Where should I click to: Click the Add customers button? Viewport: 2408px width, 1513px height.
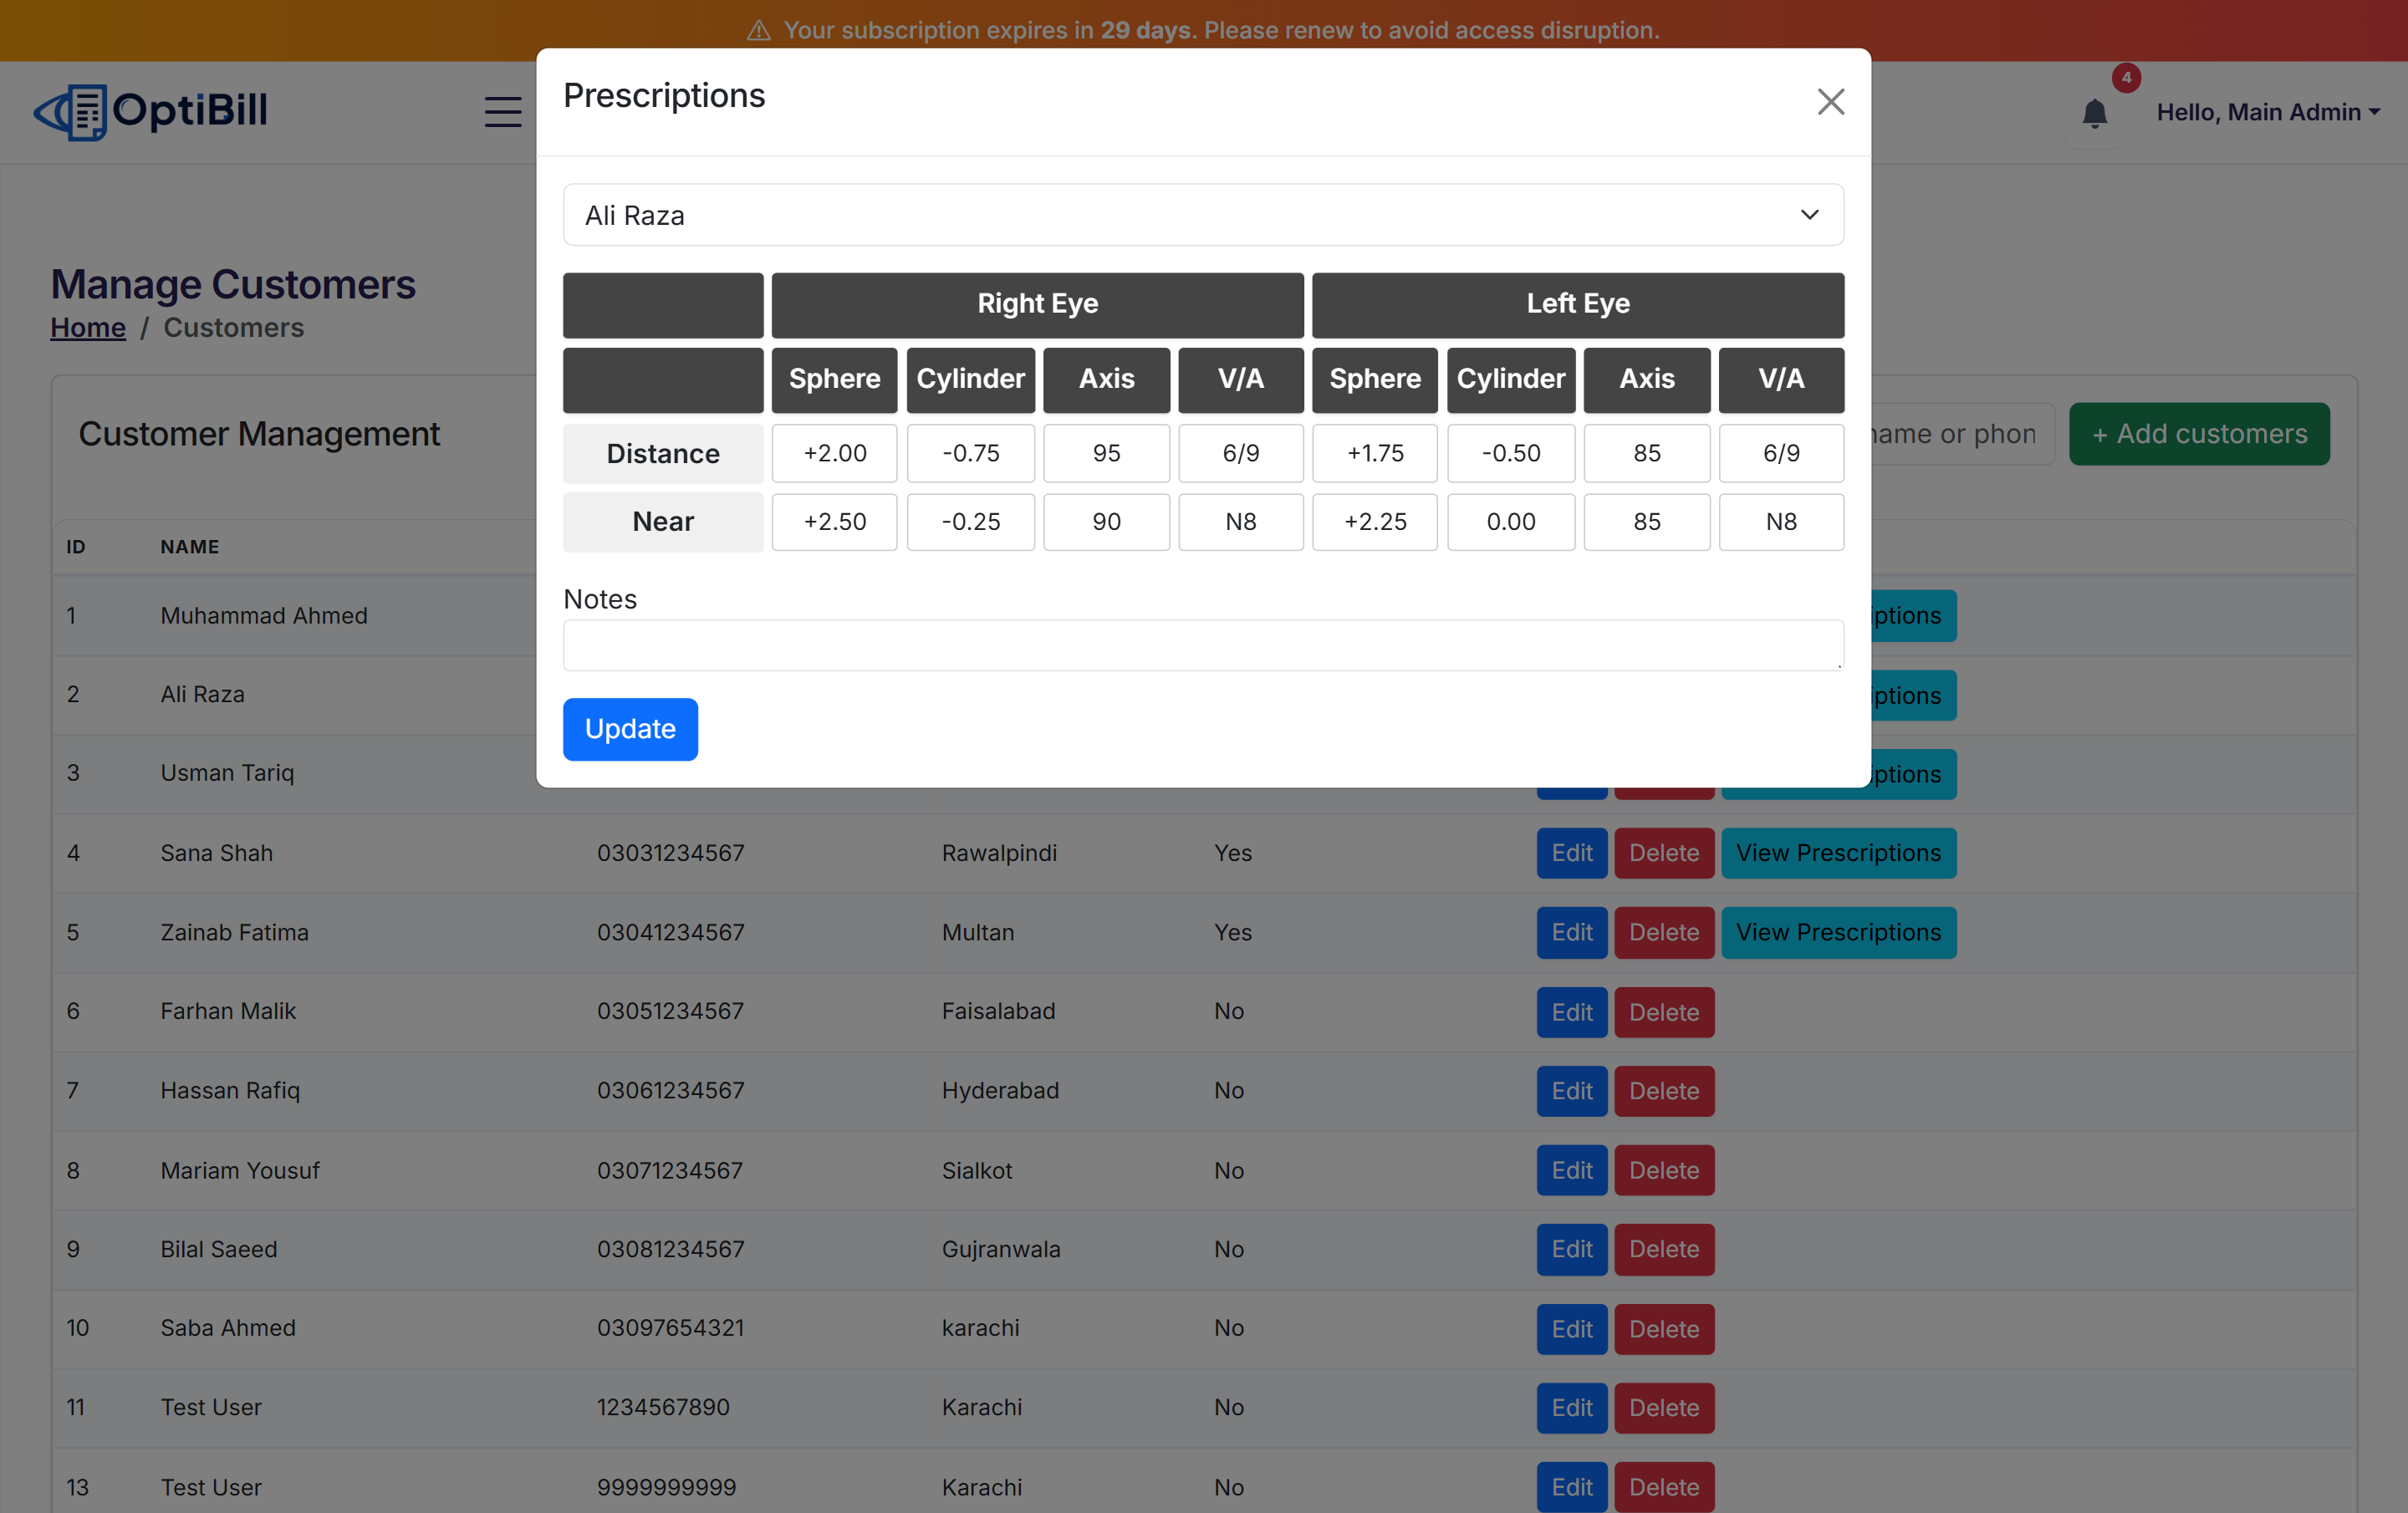(2199, 434)
